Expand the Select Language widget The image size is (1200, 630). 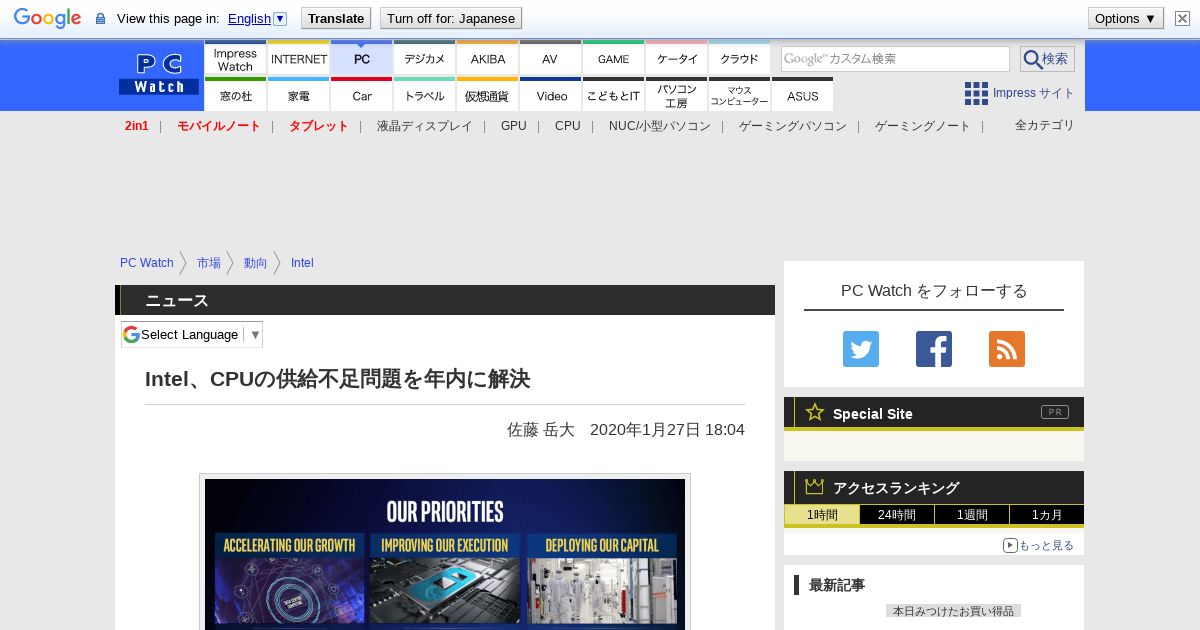pyautogui.click(x=192, y=334)
